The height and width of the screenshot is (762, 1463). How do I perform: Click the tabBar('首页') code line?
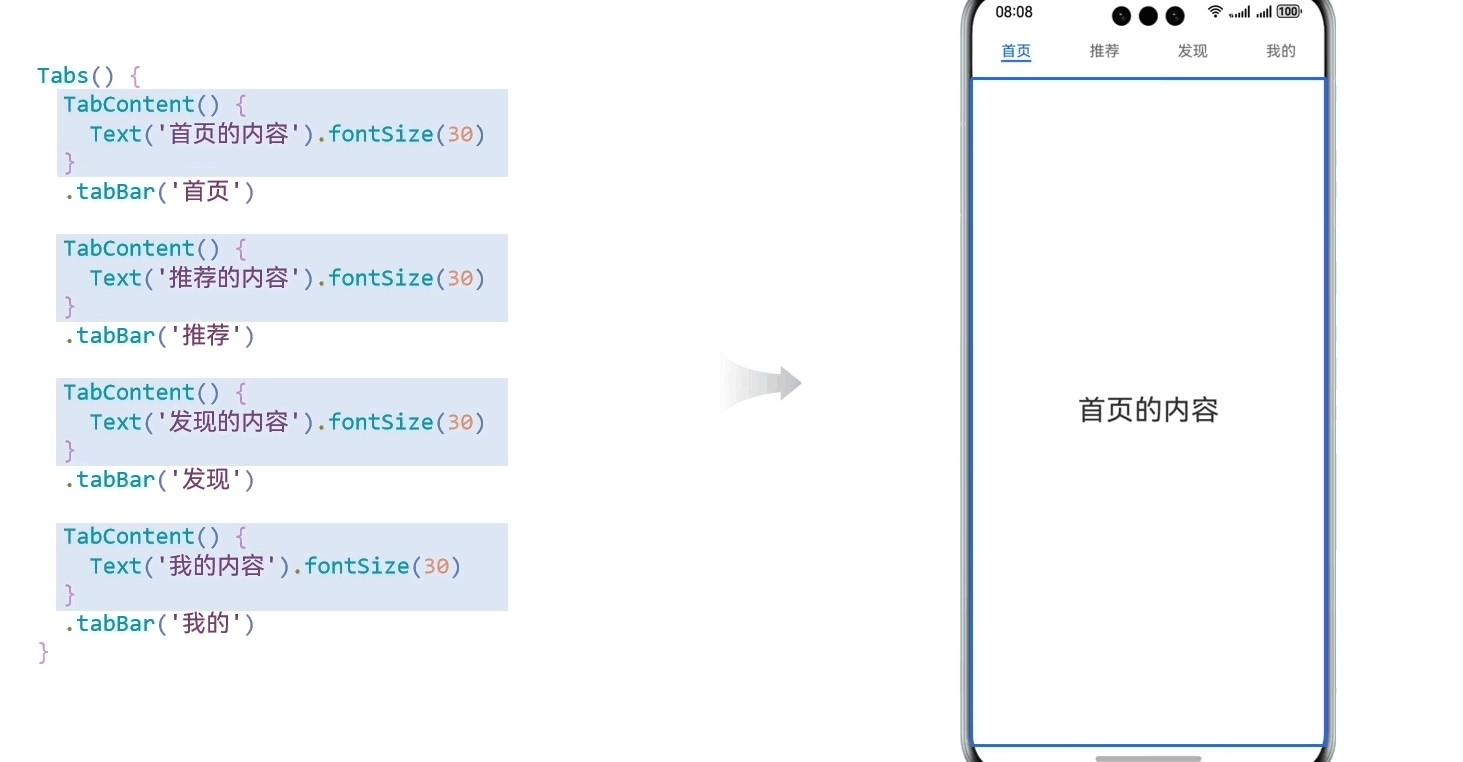[x=160, y=191]
